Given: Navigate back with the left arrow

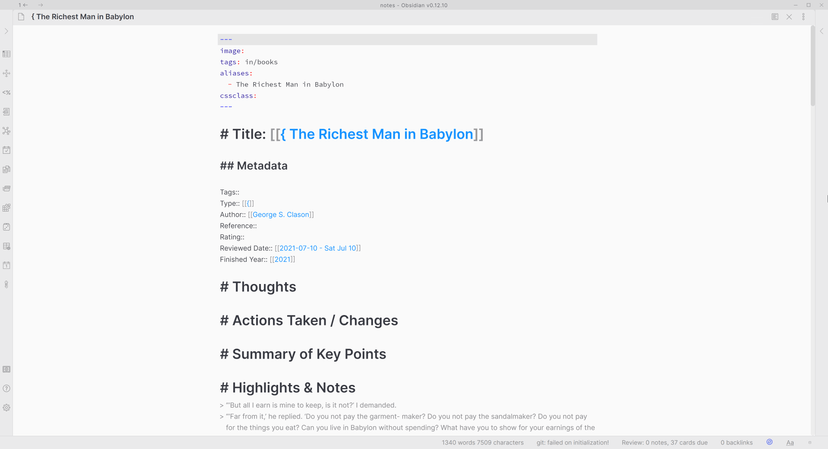Looking at the screenshot, I should pos(25,5).
